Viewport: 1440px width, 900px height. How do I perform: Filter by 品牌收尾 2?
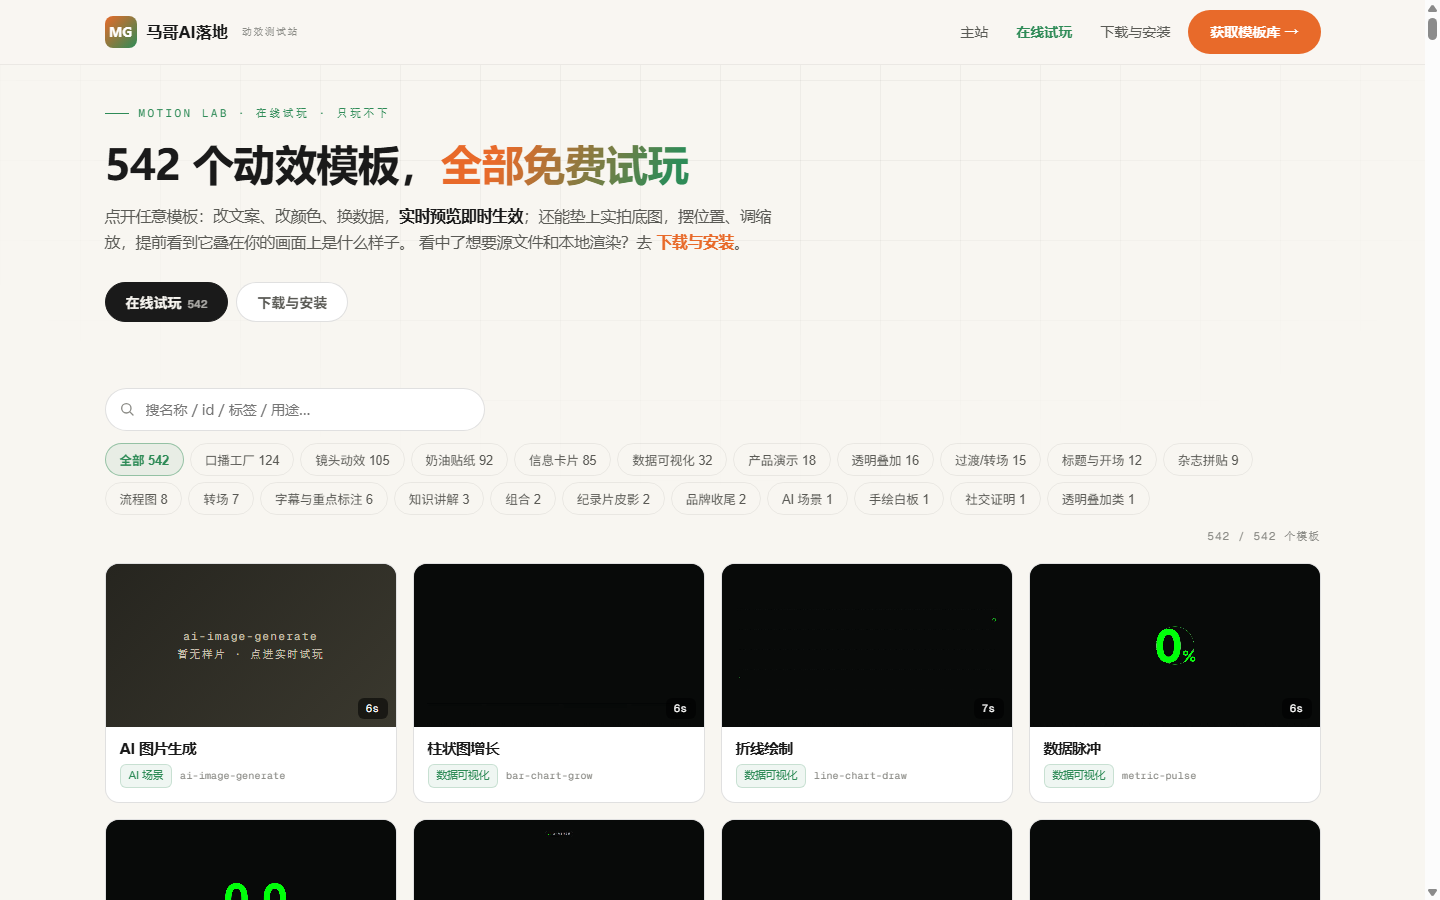716,499
